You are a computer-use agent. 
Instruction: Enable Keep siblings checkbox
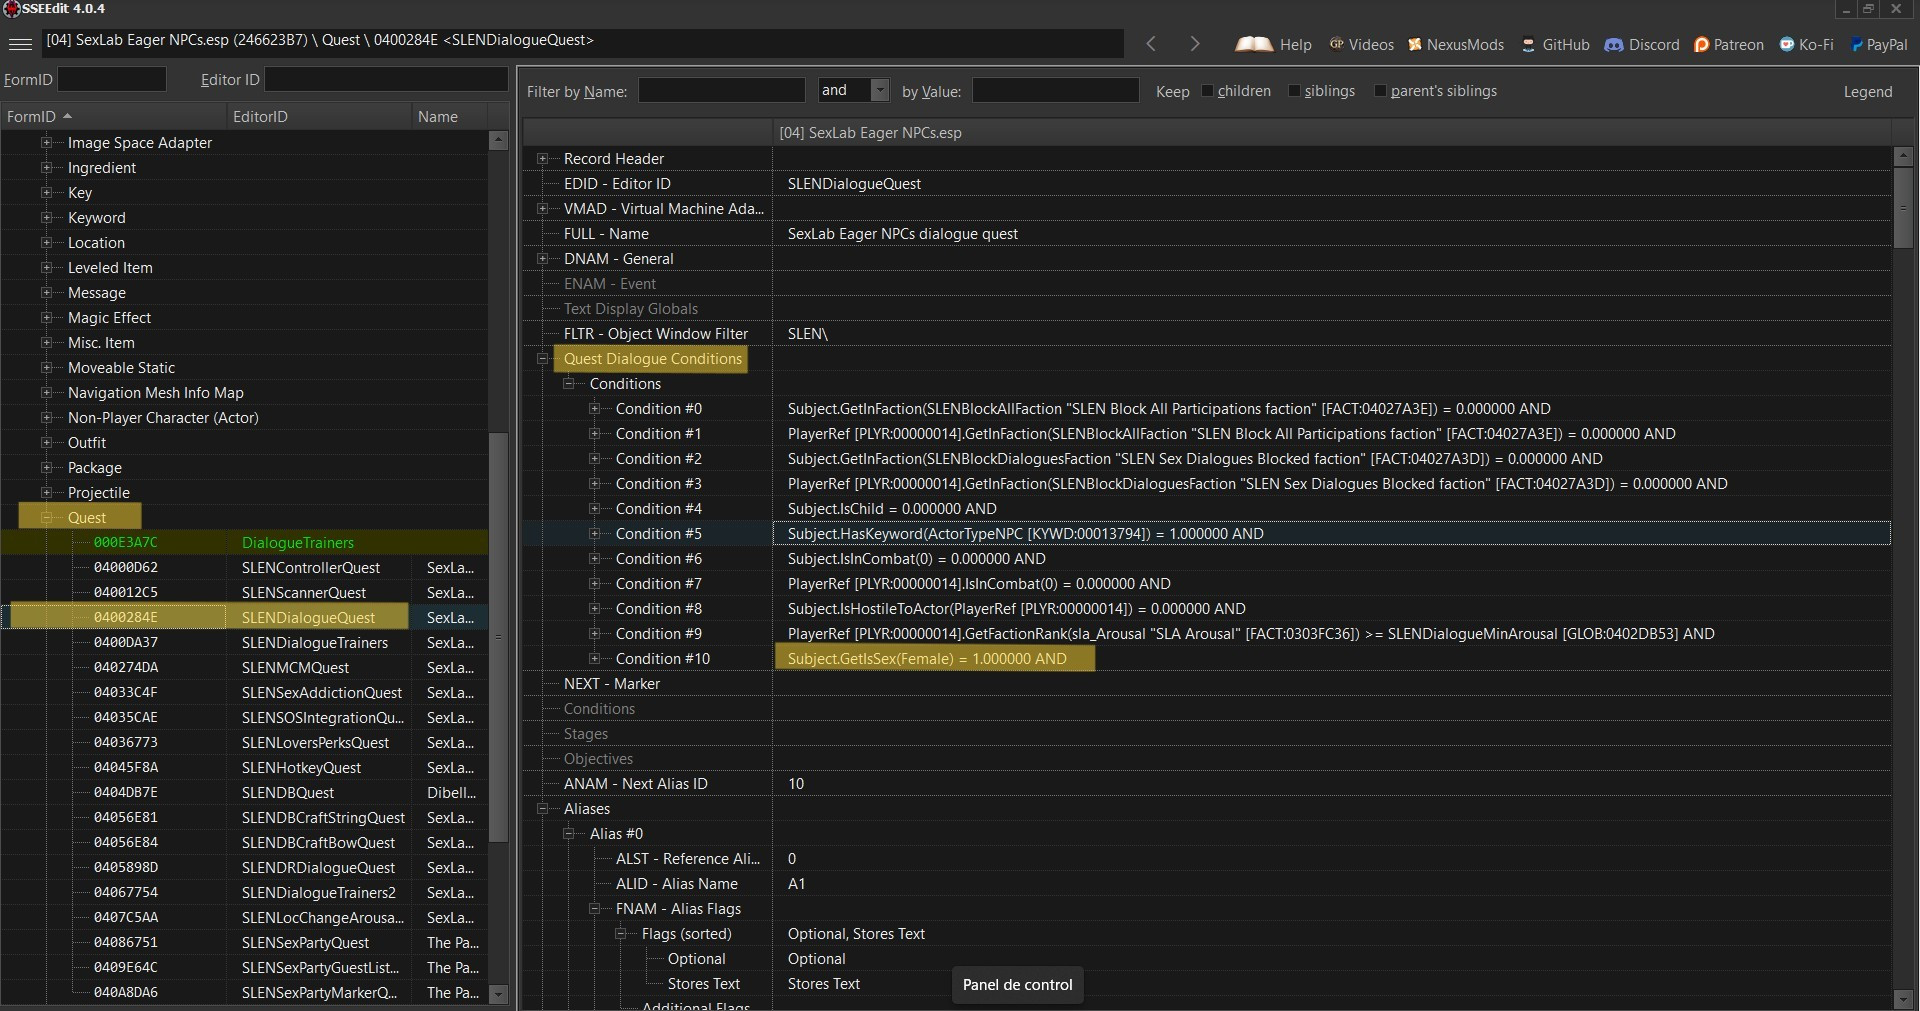pyautogui.click(x=1294, y=91)
